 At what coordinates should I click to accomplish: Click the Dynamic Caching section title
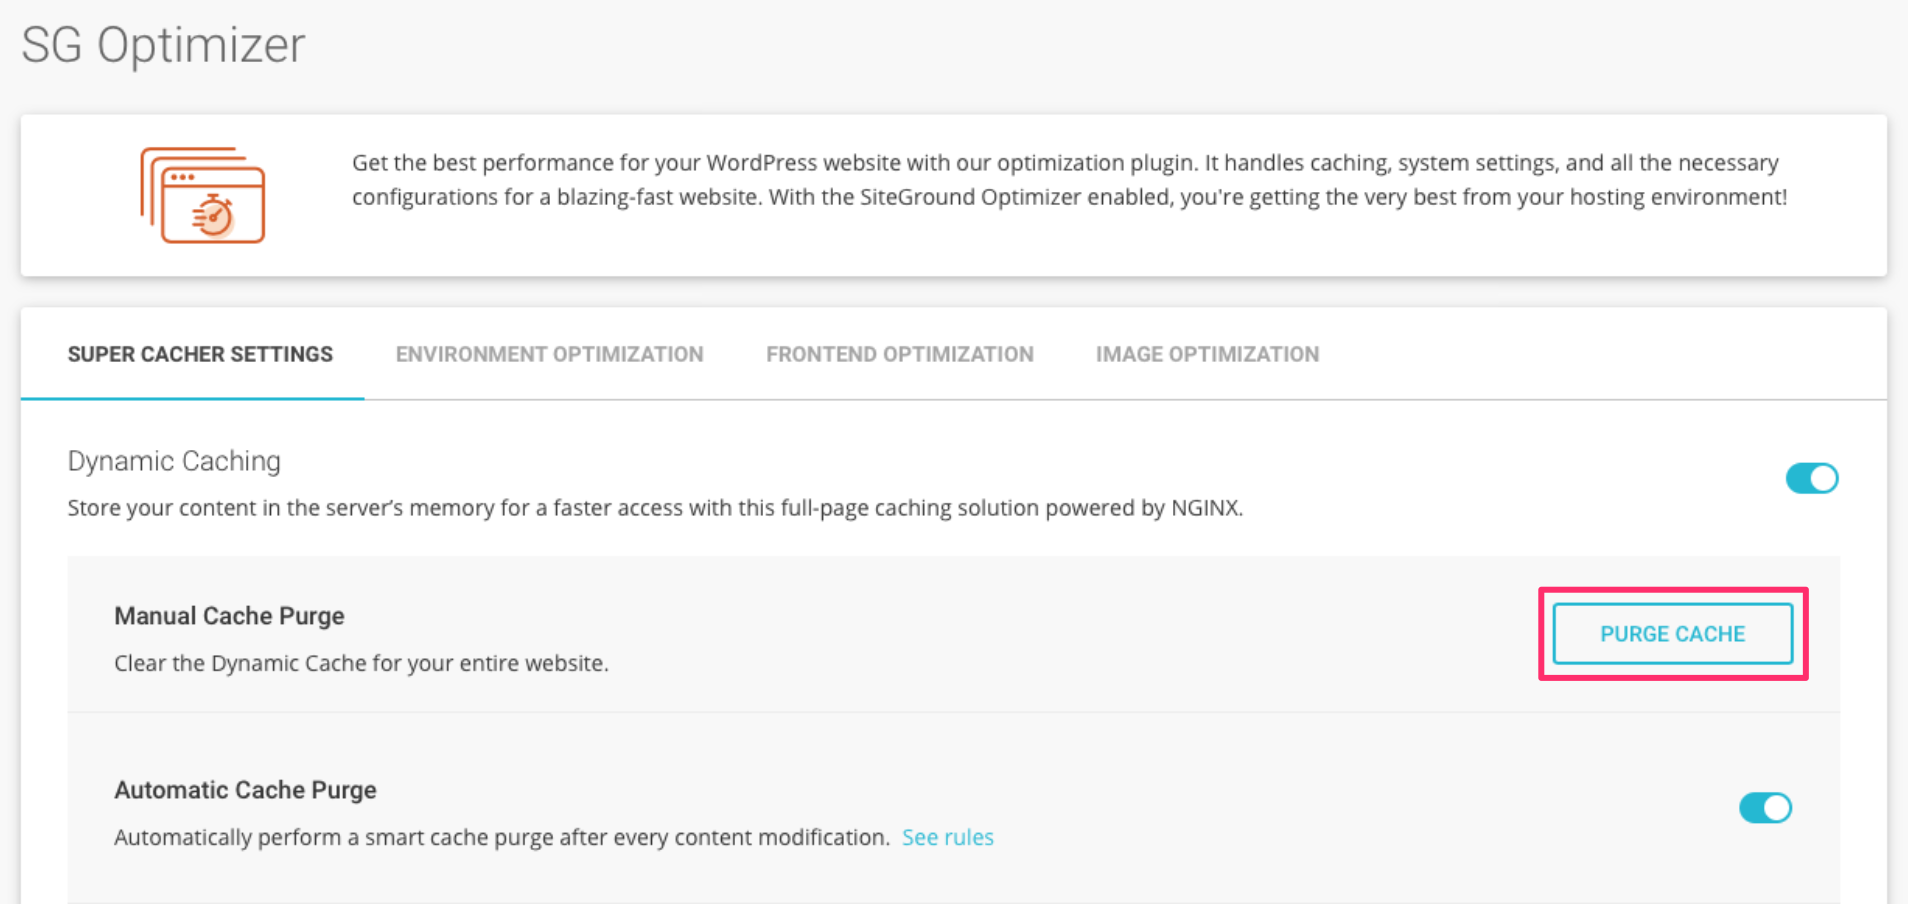[173, 461]
